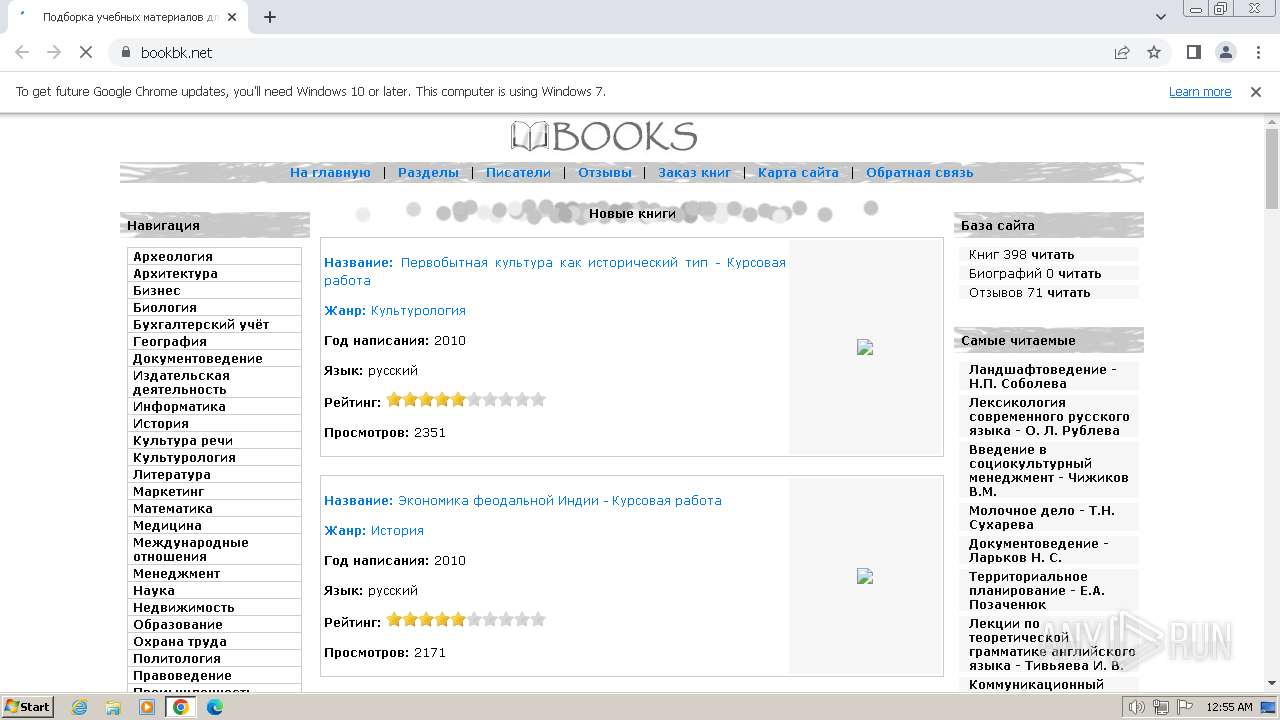Open Лексикология современного русского языка book
The width and height of the screenshot is (1280, 720).
pyautogui.click(x=1049, y=416)
